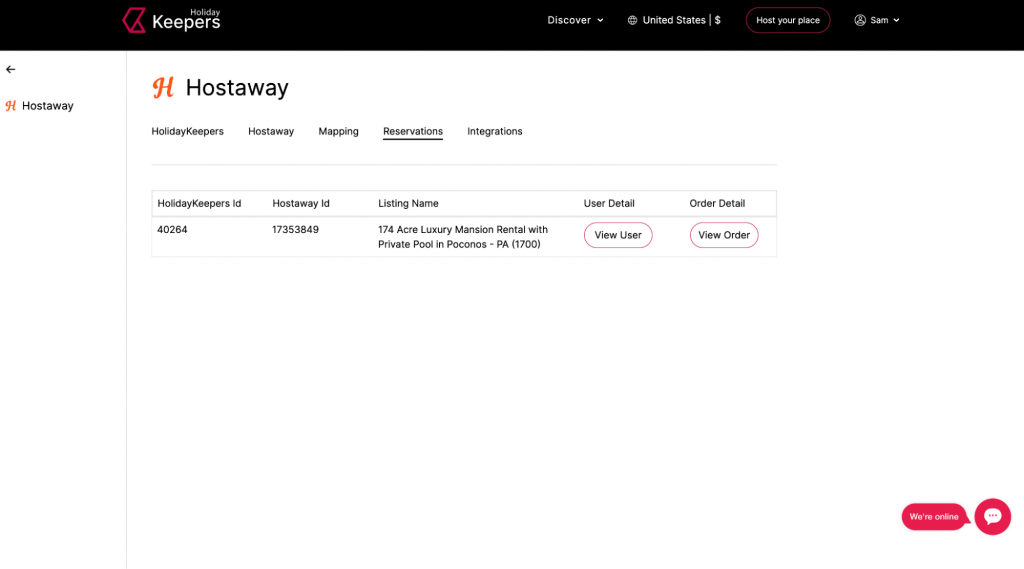
Task: Click the HolidayKeepers Id value 40264
Action: click(172, 229)
